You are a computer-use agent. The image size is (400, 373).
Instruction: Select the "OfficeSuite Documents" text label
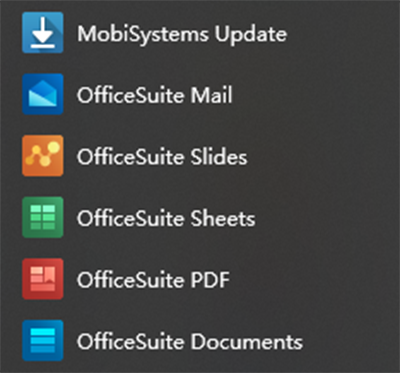[190, 341]
